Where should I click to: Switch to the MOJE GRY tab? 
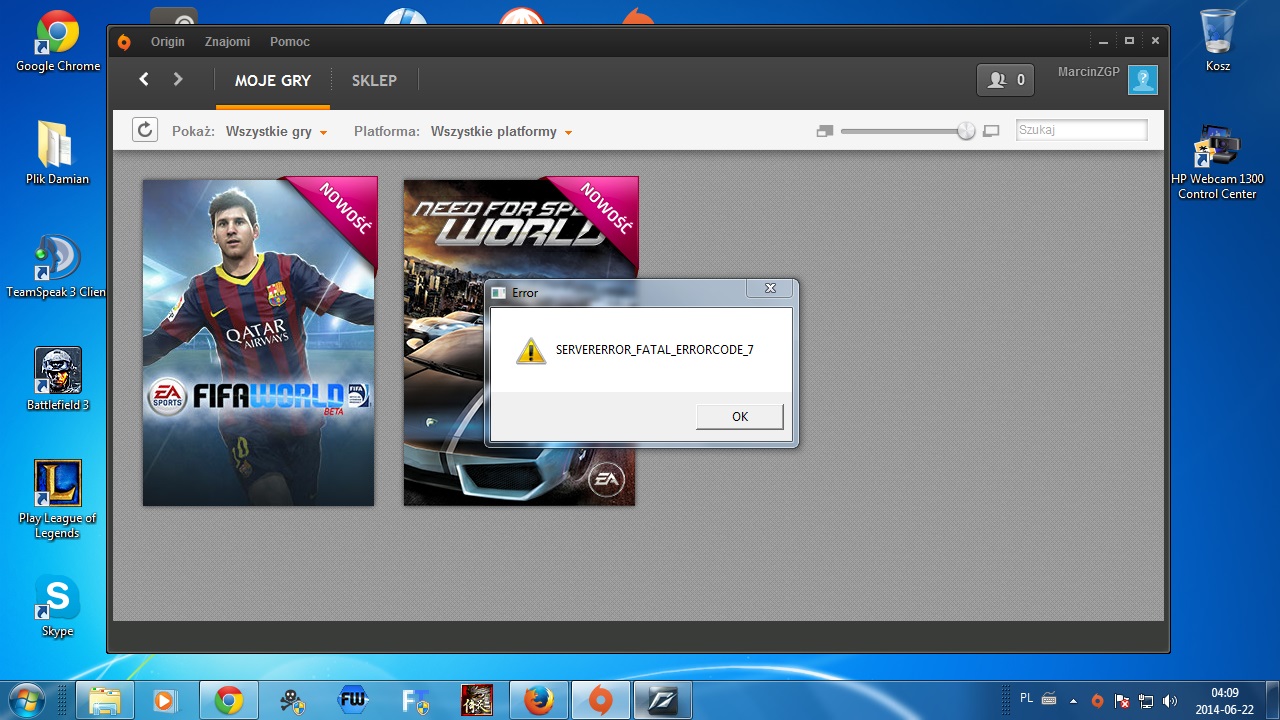273,81
